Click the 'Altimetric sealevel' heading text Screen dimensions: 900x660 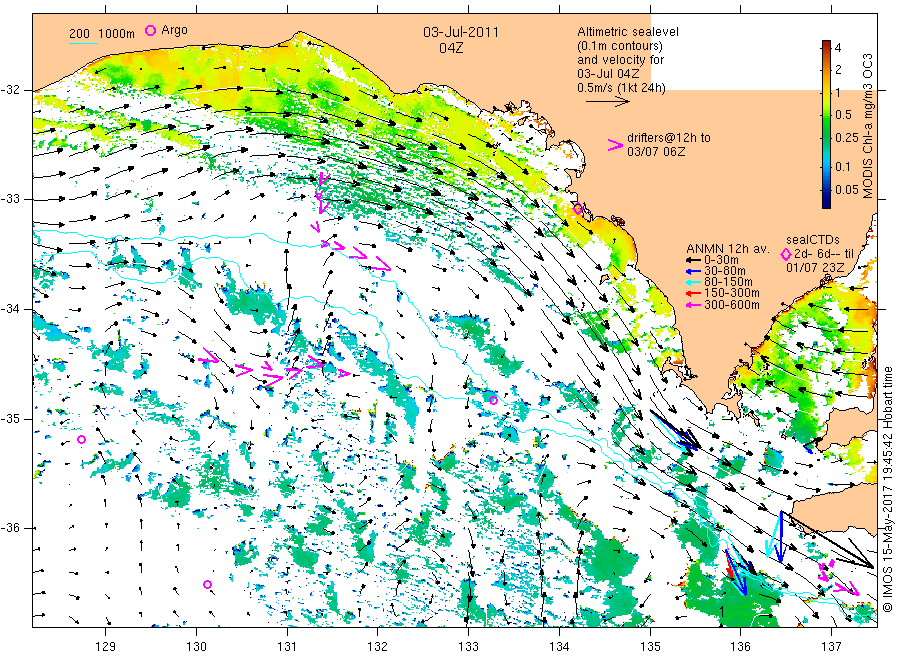tap(628, 32)
